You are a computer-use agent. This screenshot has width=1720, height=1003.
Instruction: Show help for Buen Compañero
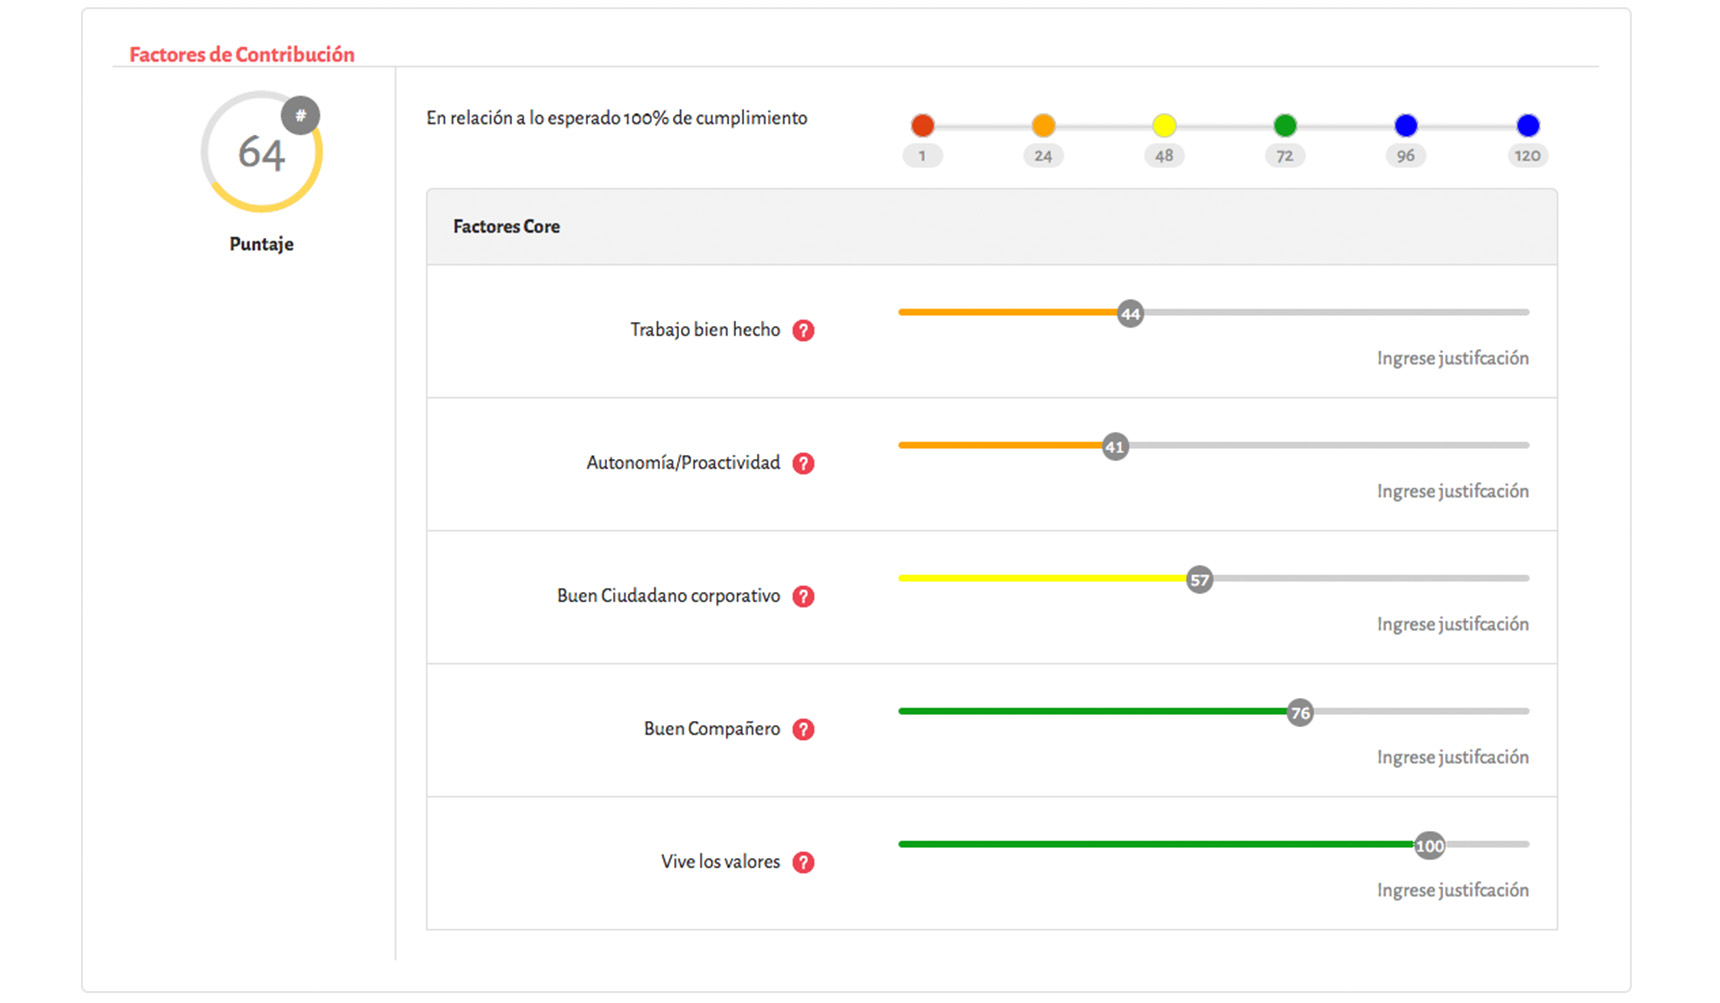coord(803,730)
